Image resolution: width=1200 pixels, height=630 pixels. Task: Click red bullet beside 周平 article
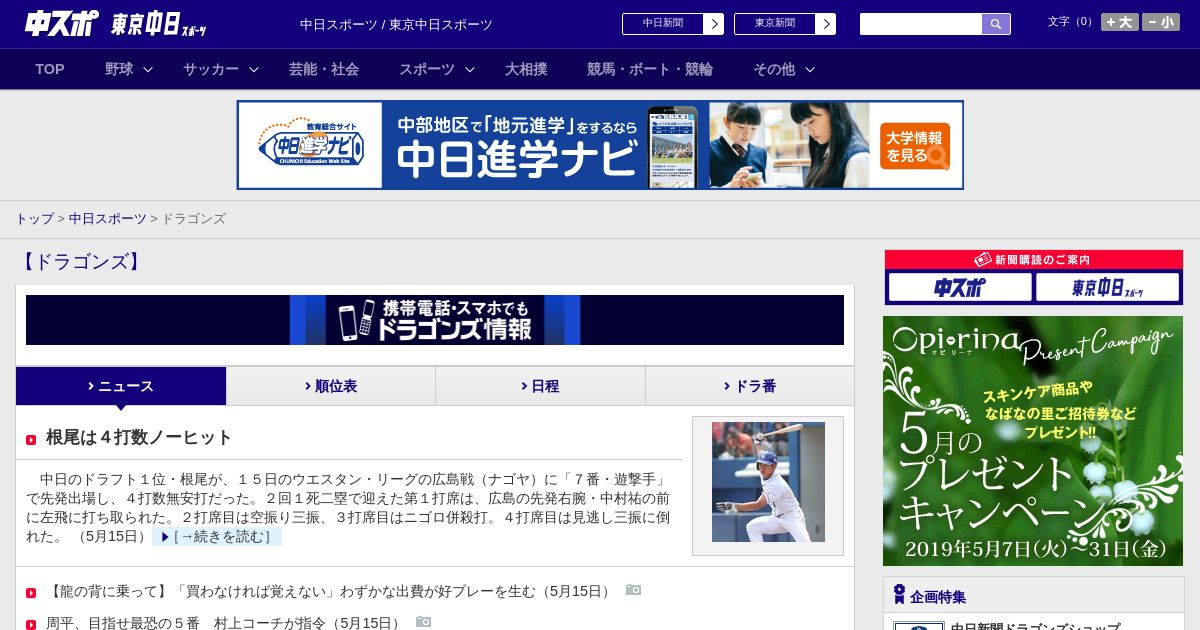pyautogui.click(x=31, y=624)
